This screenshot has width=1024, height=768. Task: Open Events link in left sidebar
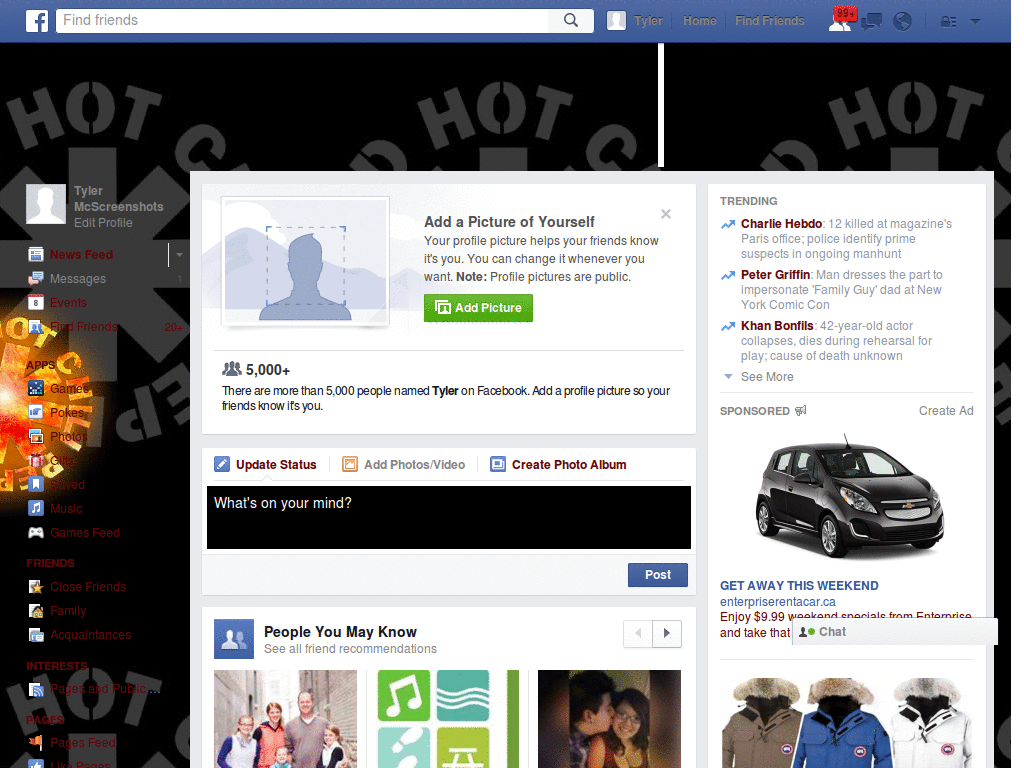click(68, 302)
